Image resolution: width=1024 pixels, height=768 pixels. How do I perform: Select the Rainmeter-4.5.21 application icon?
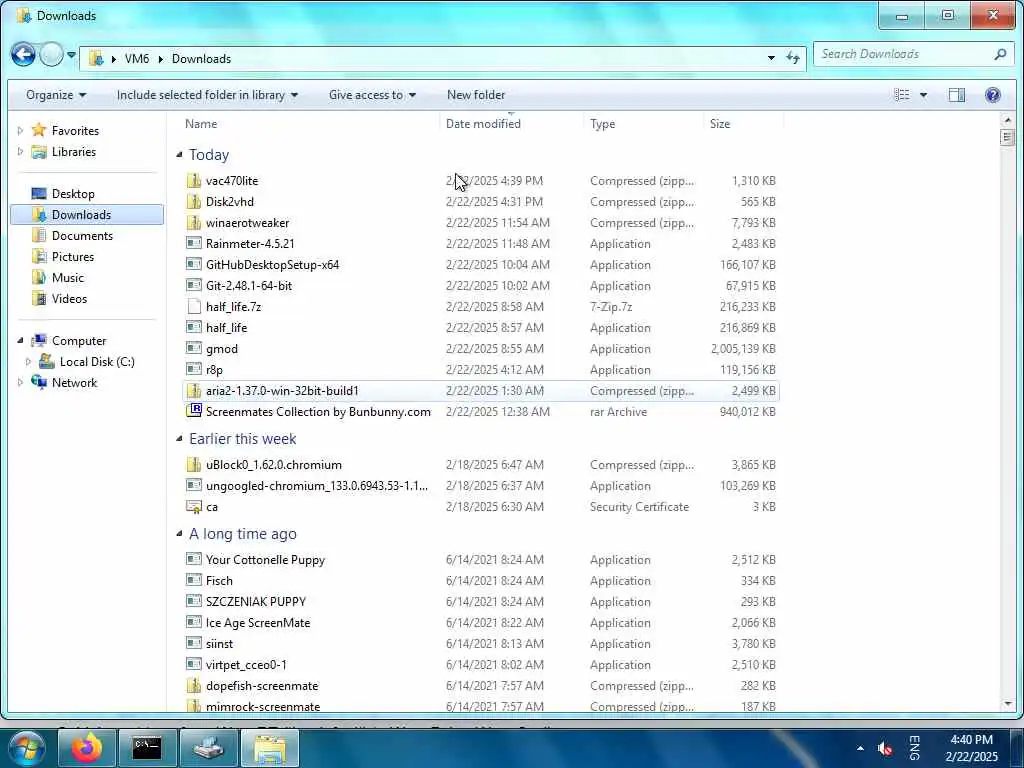point(193,243)
